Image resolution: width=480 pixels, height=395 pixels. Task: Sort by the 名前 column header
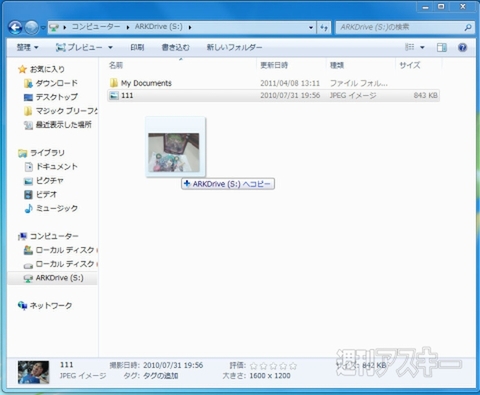(x=116, y=65)
